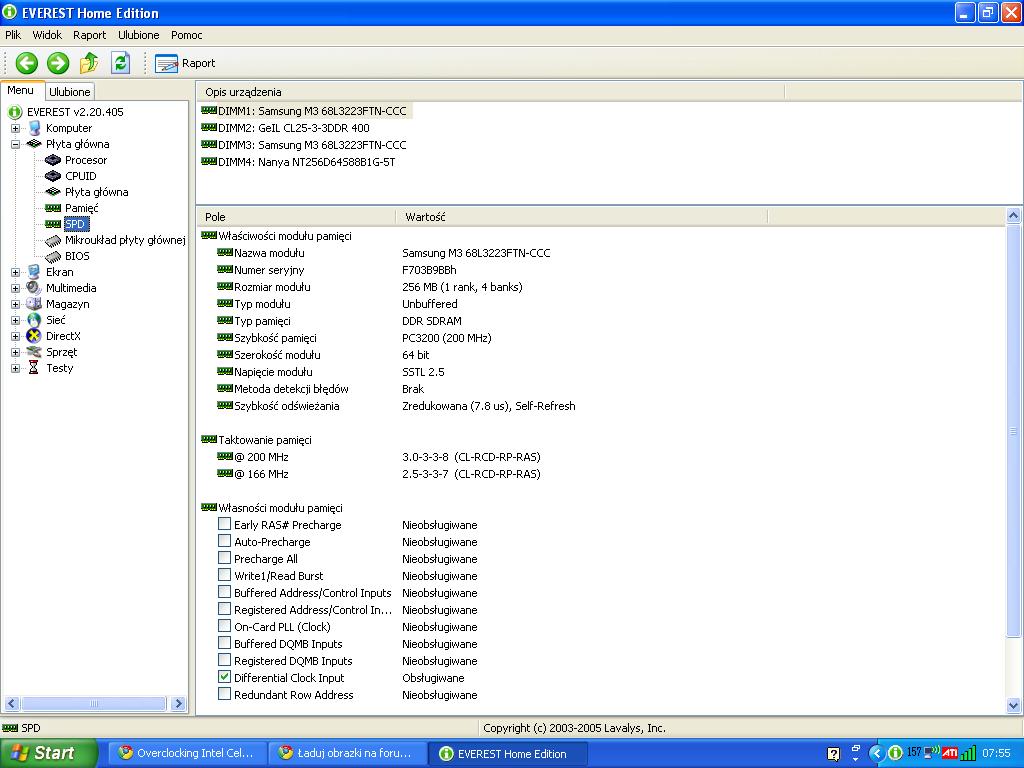Toggle Redundant Row Address checkbox
Viewport: 1024px width, 768px height.
[x=224, y=694]
